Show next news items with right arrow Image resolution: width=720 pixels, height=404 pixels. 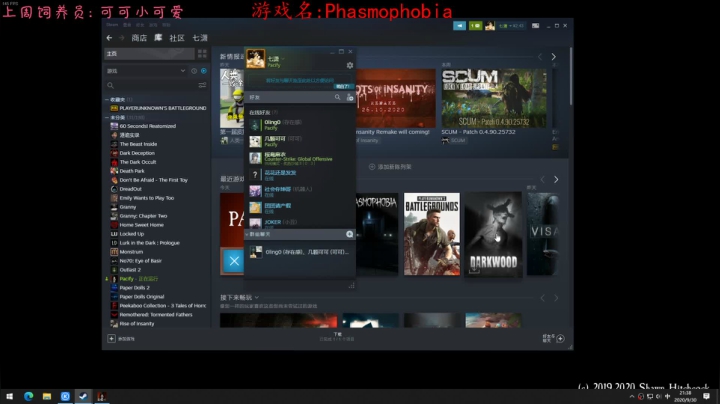pyautogui.click(x=553, y=56)
